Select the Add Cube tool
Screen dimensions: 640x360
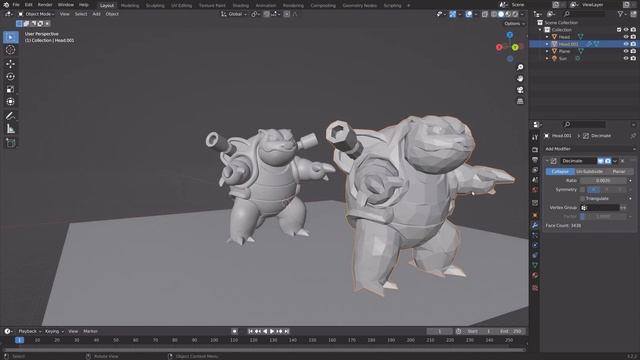(11, 143)
